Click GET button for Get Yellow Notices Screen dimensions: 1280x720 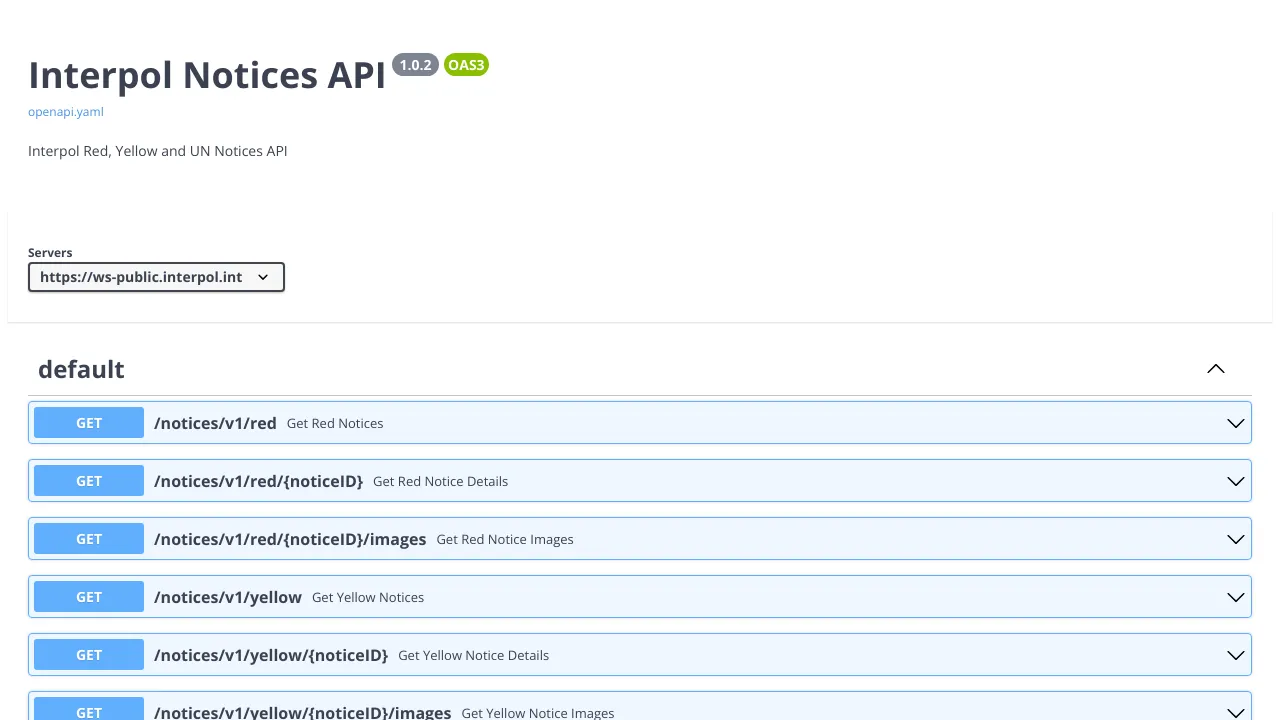pos(89,597)
